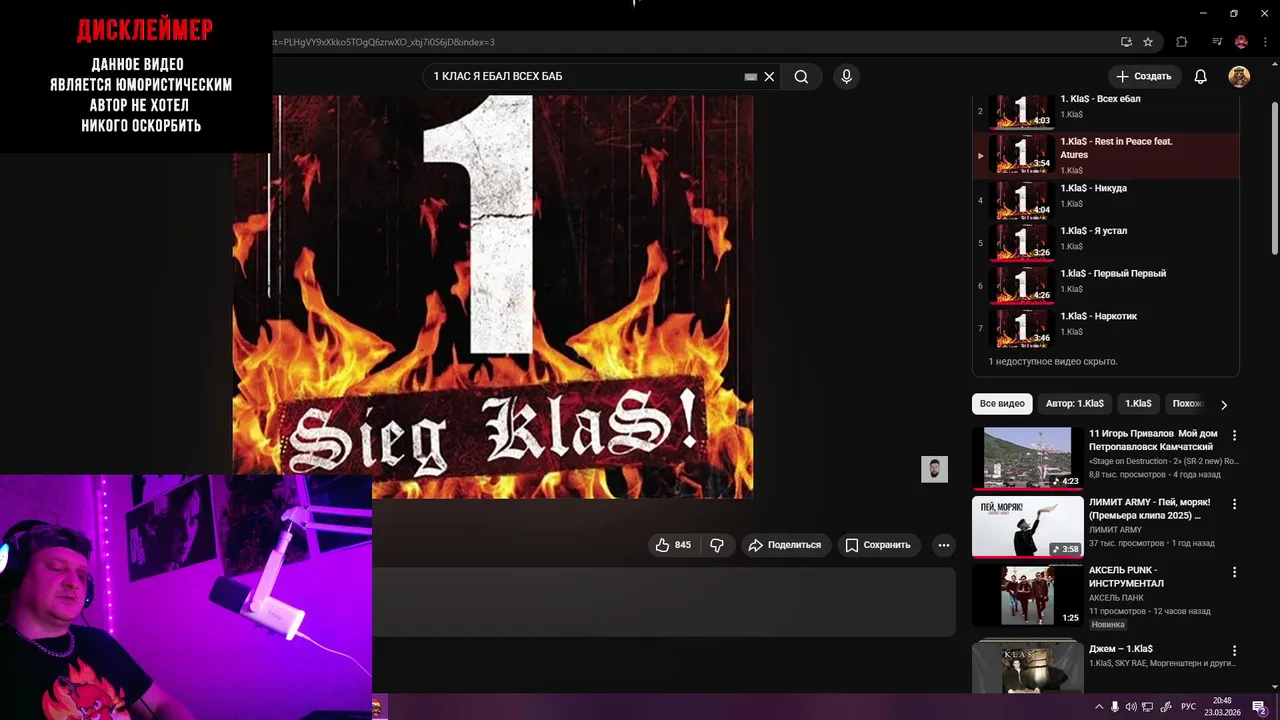This screenshot has height=720, width=1280.
Task: Select playing item 1.Kla$ - Rest in Peace
Action: point(1106,155)
